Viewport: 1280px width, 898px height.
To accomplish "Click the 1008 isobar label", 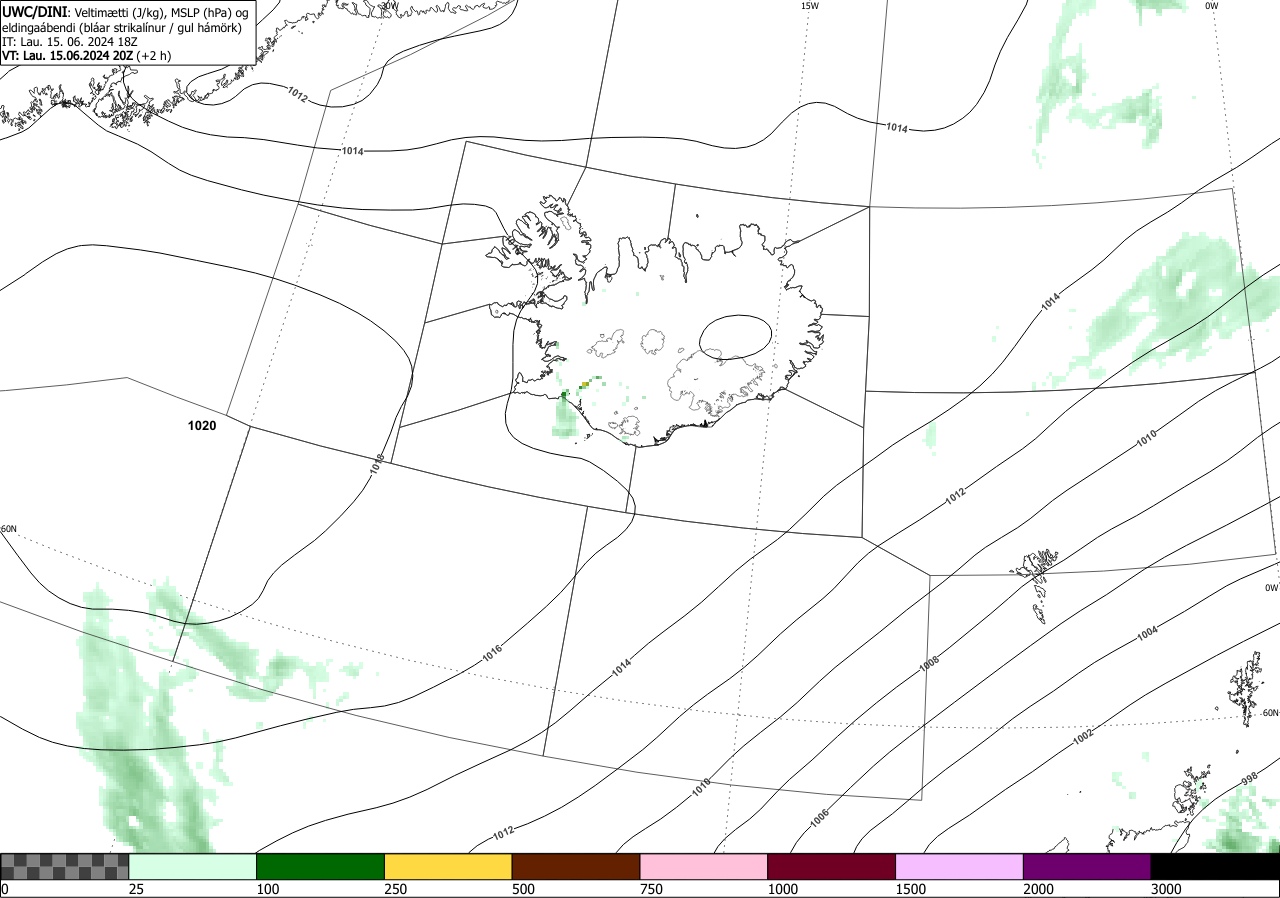I will coord(929,663).
